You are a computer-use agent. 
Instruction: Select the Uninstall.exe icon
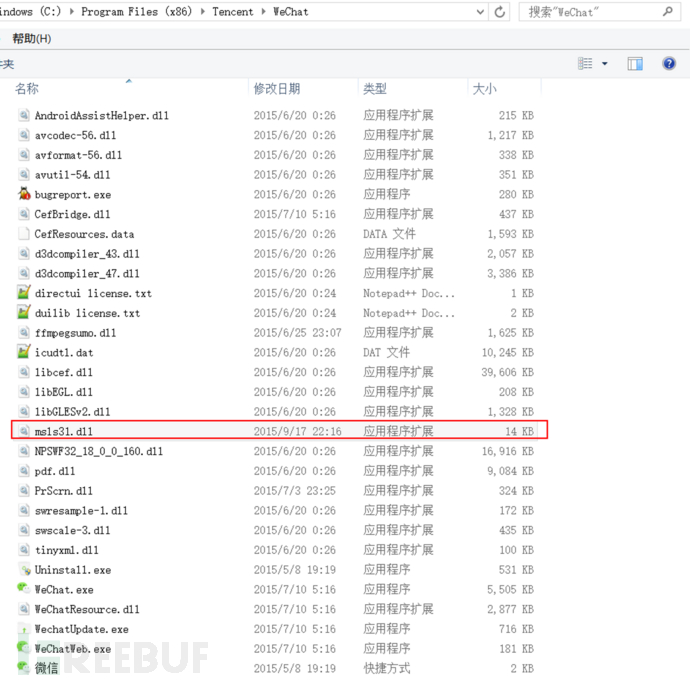[x=24, y=570]
